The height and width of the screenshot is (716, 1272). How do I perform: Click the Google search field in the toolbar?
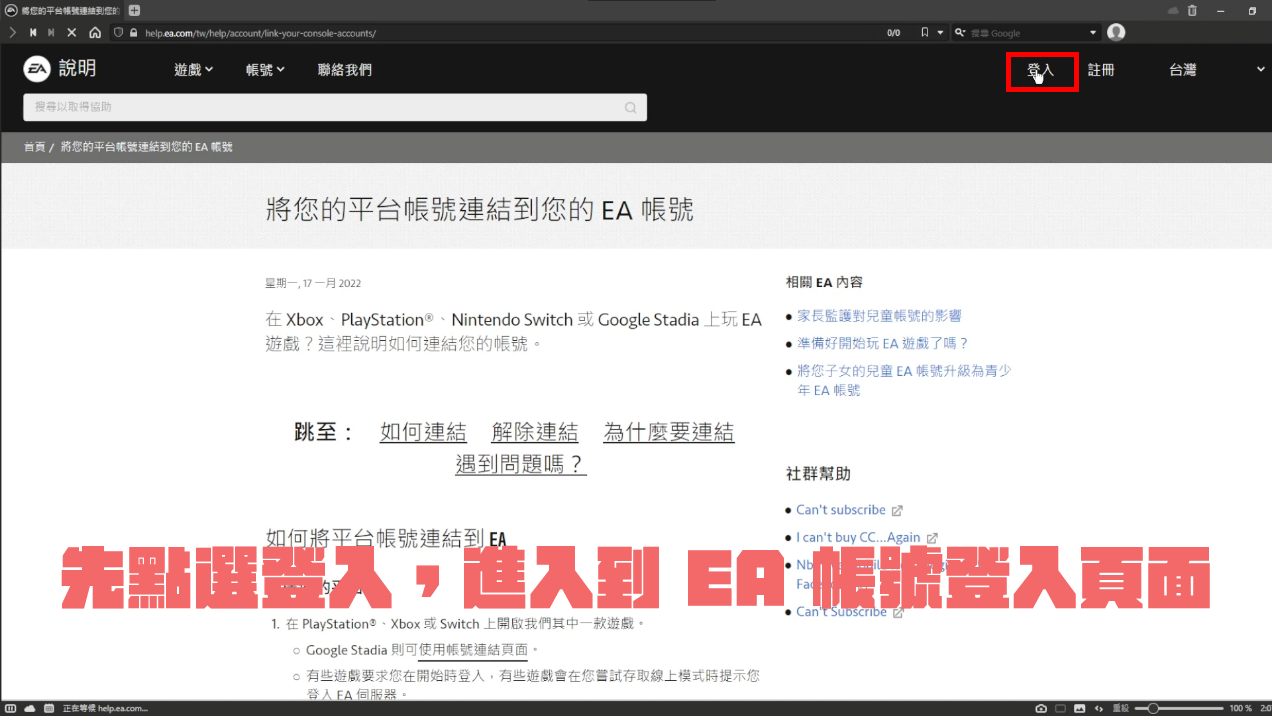pyautogui.click(x=1026, y=33)
